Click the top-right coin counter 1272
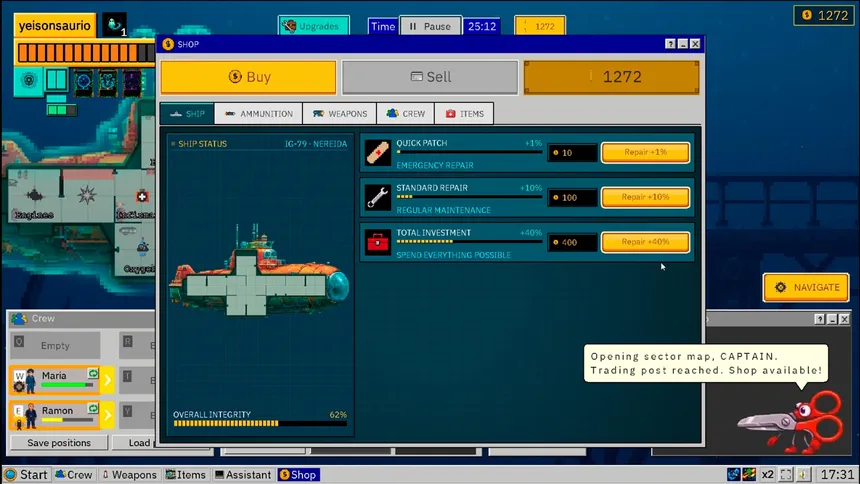Screen dimensions: 860x484 824,15
